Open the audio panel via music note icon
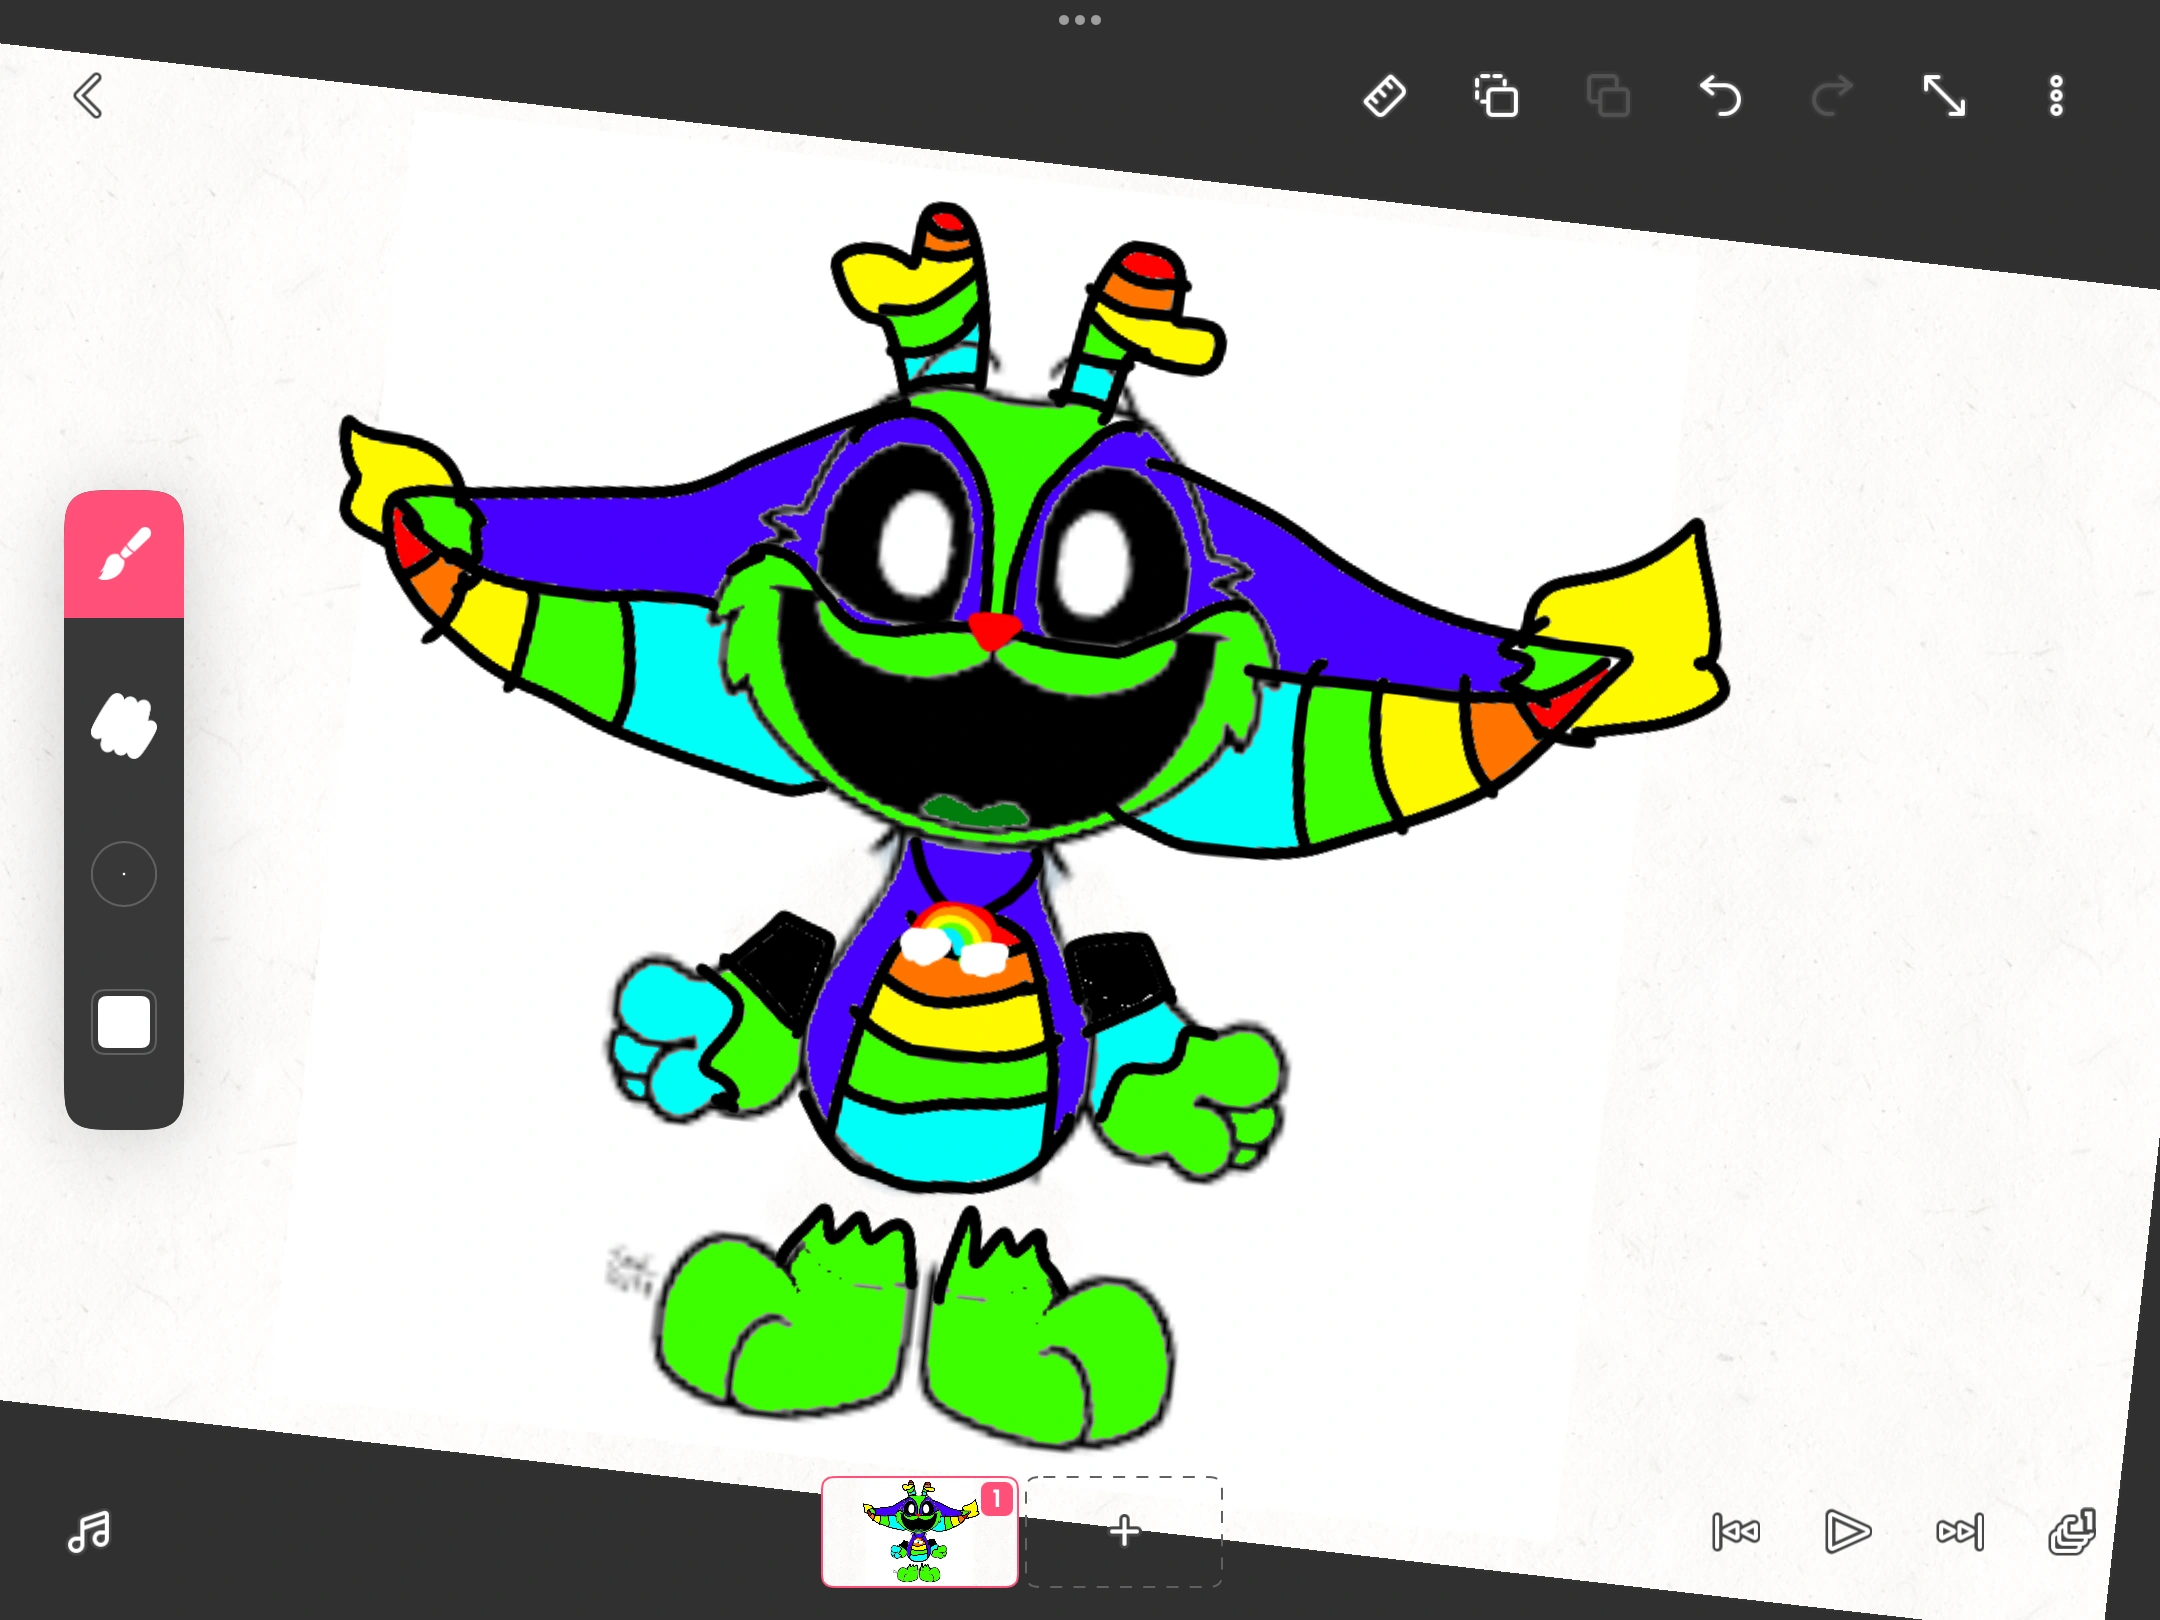 tap(88, 1532)
